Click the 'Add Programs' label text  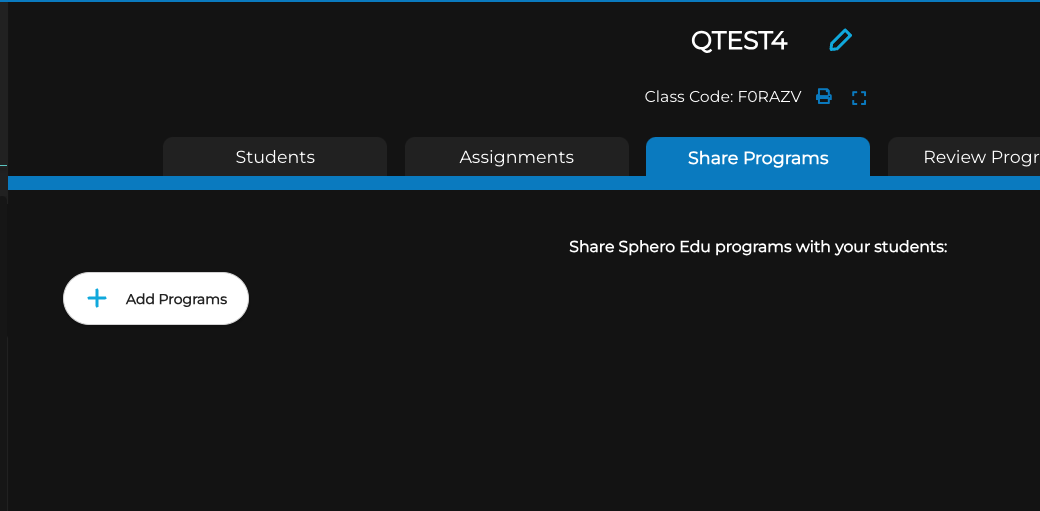coord(176,299)
